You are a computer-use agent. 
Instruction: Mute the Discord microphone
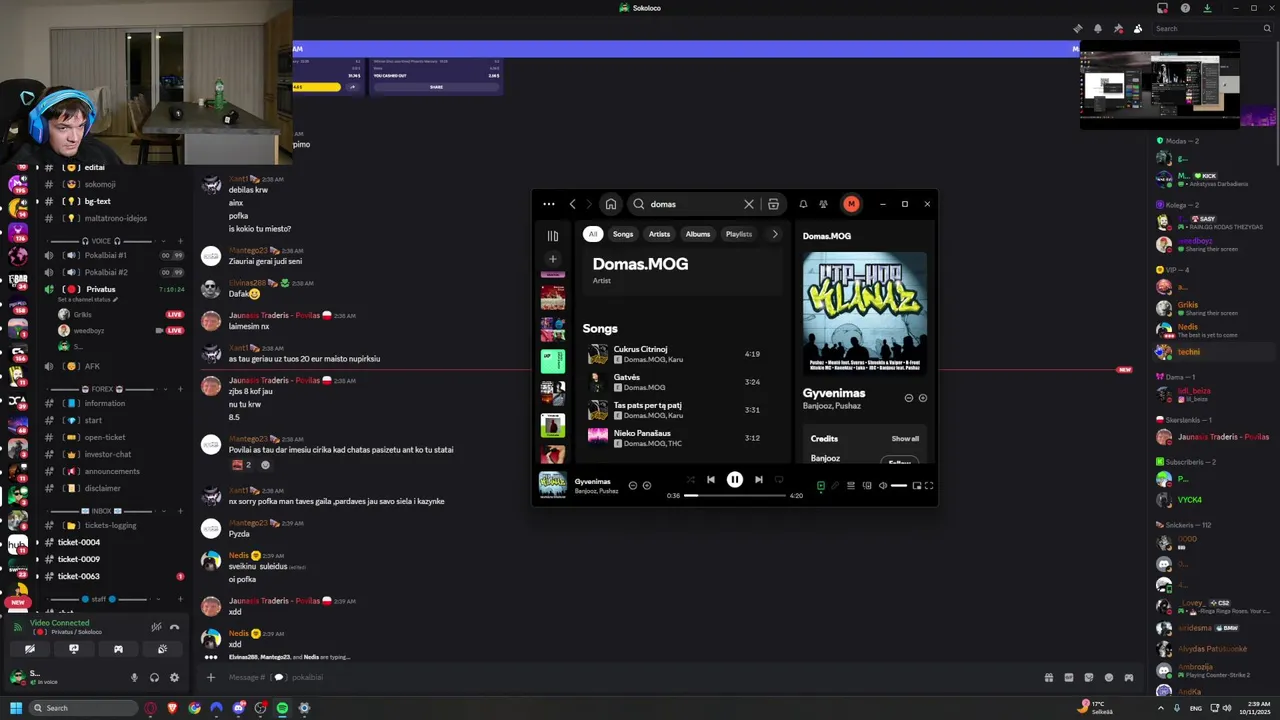coord(134,677)
